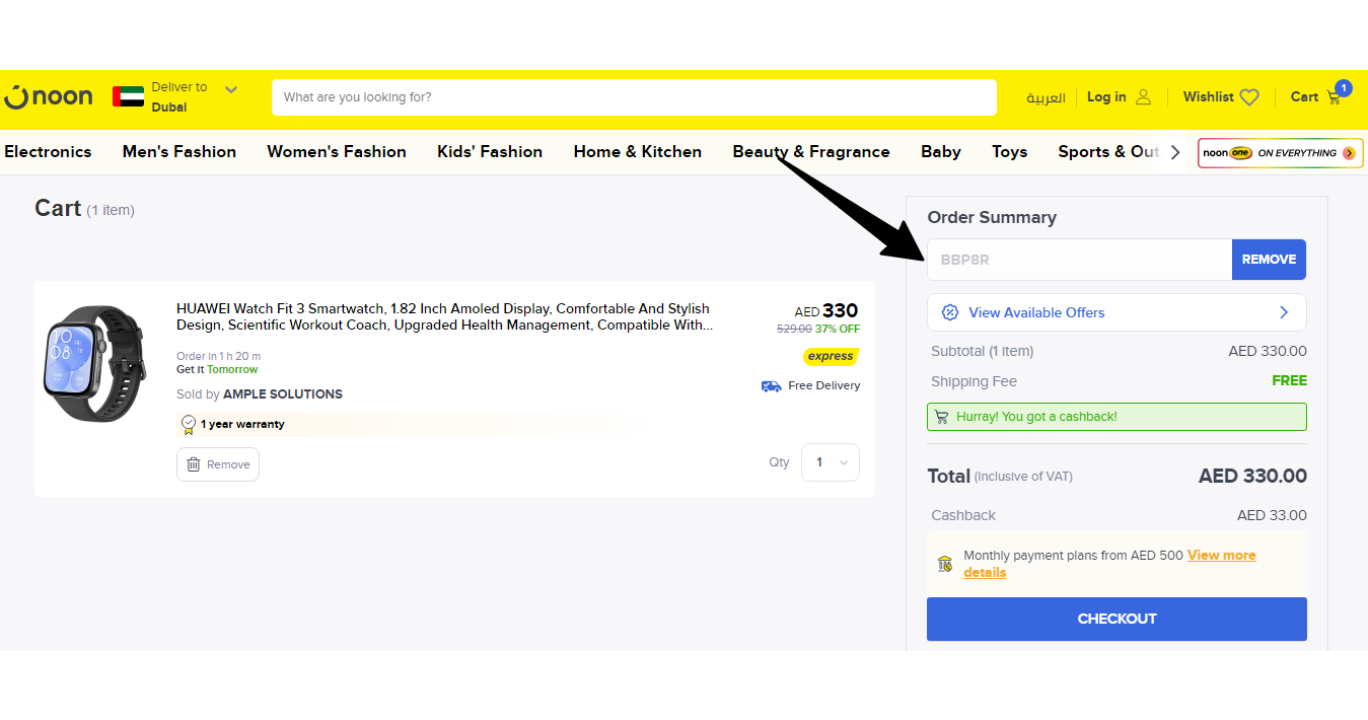Click the Subtotal AED 330.00 amount

pos(1267,351)
